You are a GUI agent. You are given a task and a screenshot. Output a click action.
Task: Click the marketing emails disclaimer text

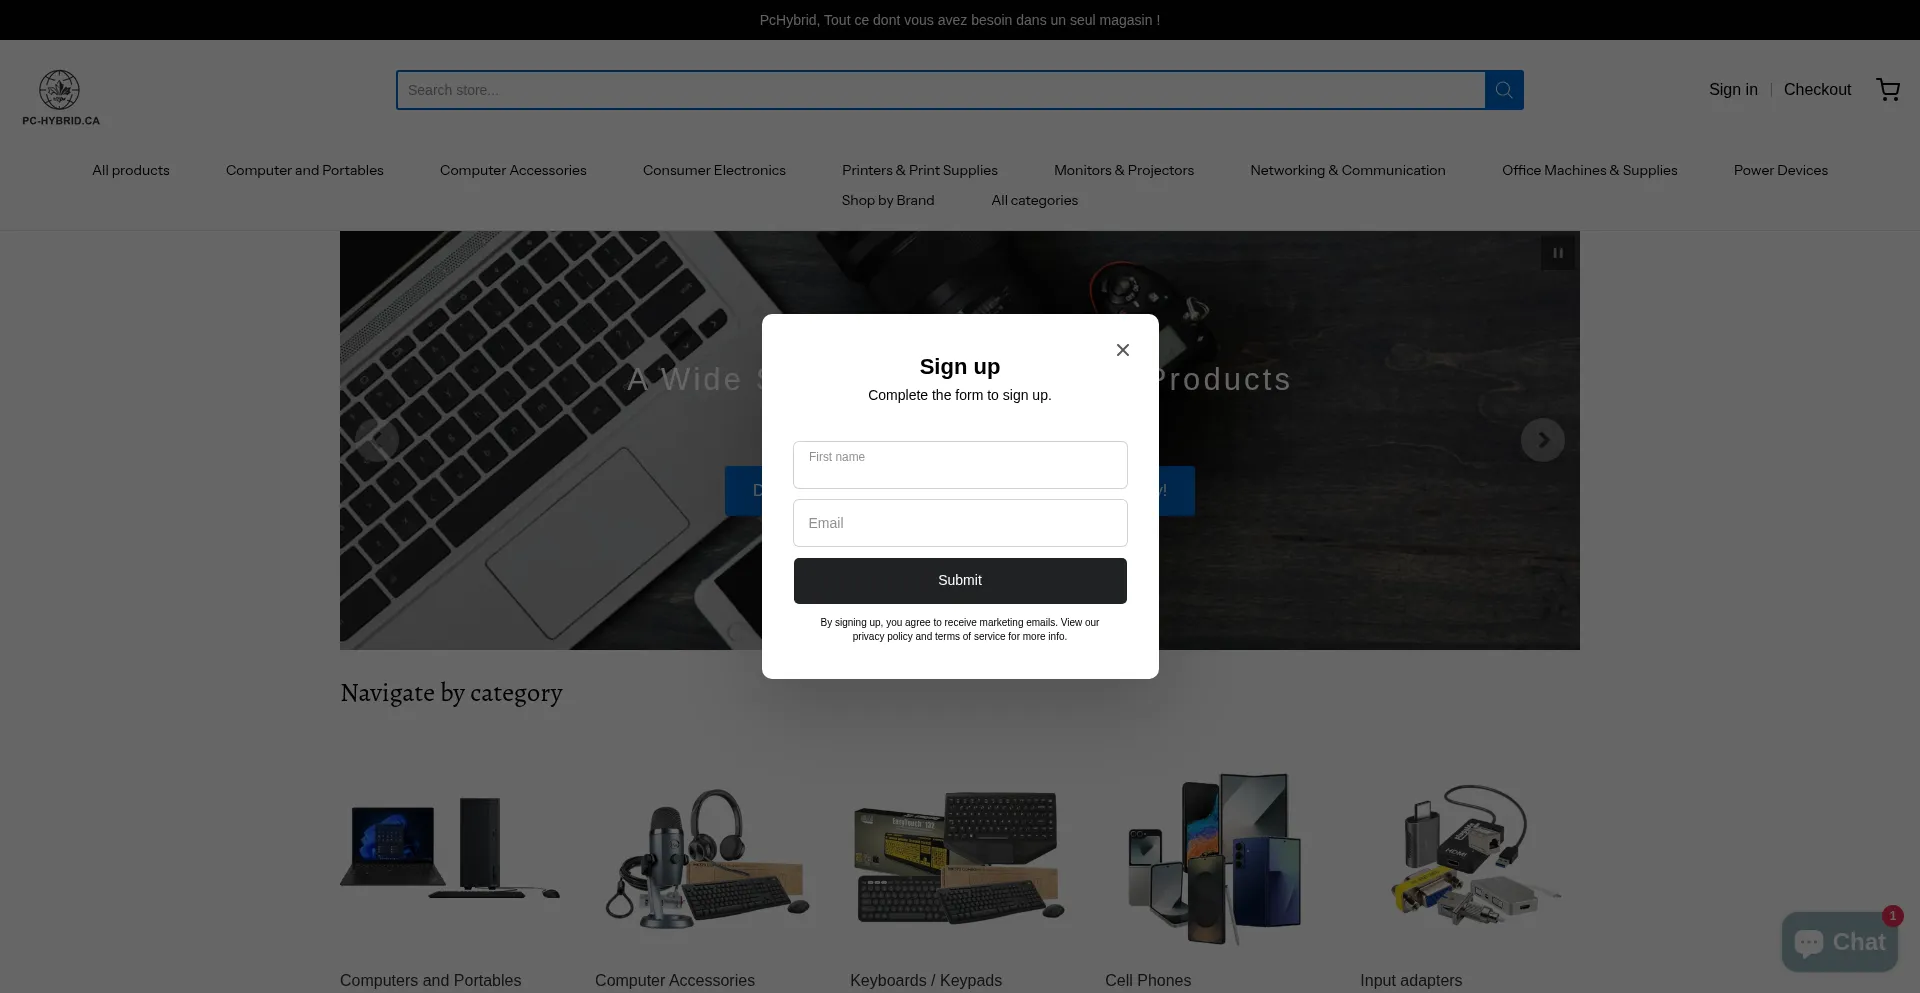(960, 629)
